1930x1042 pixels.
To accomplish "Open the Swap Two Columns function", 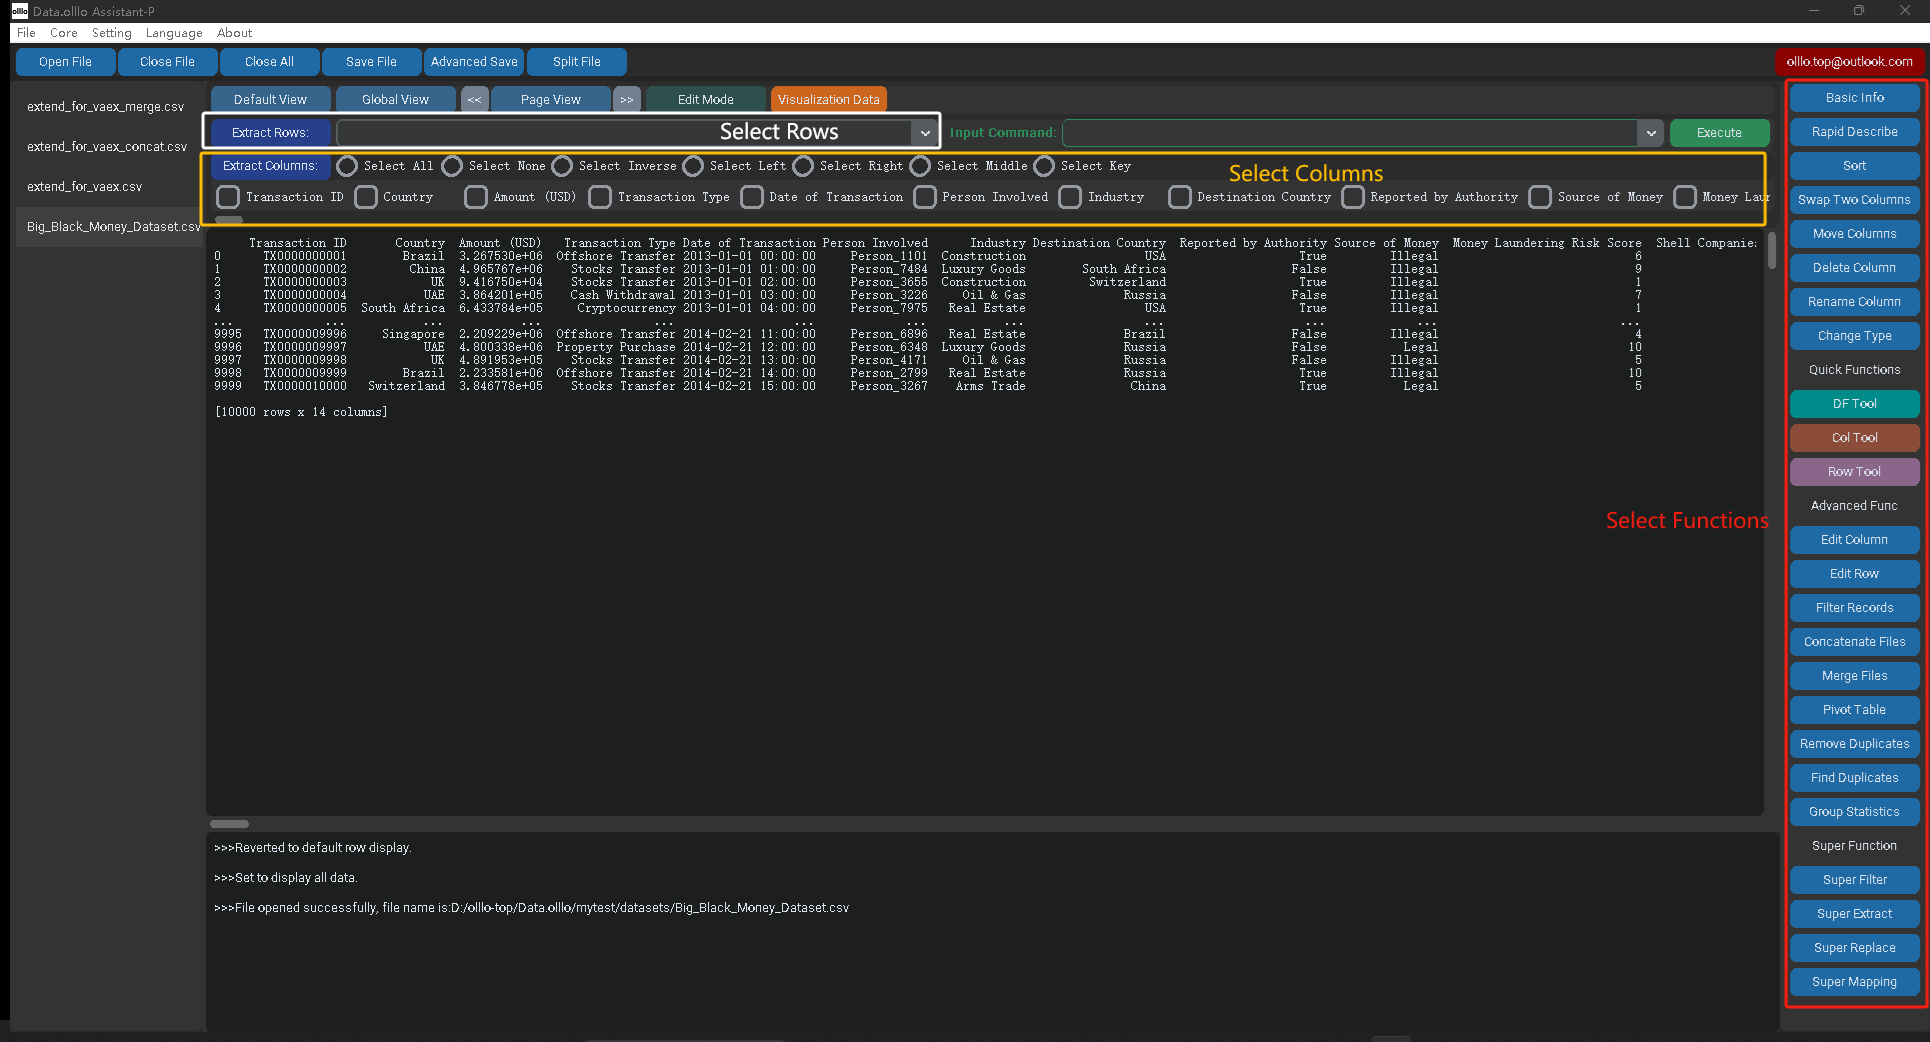I will 1854,200.
